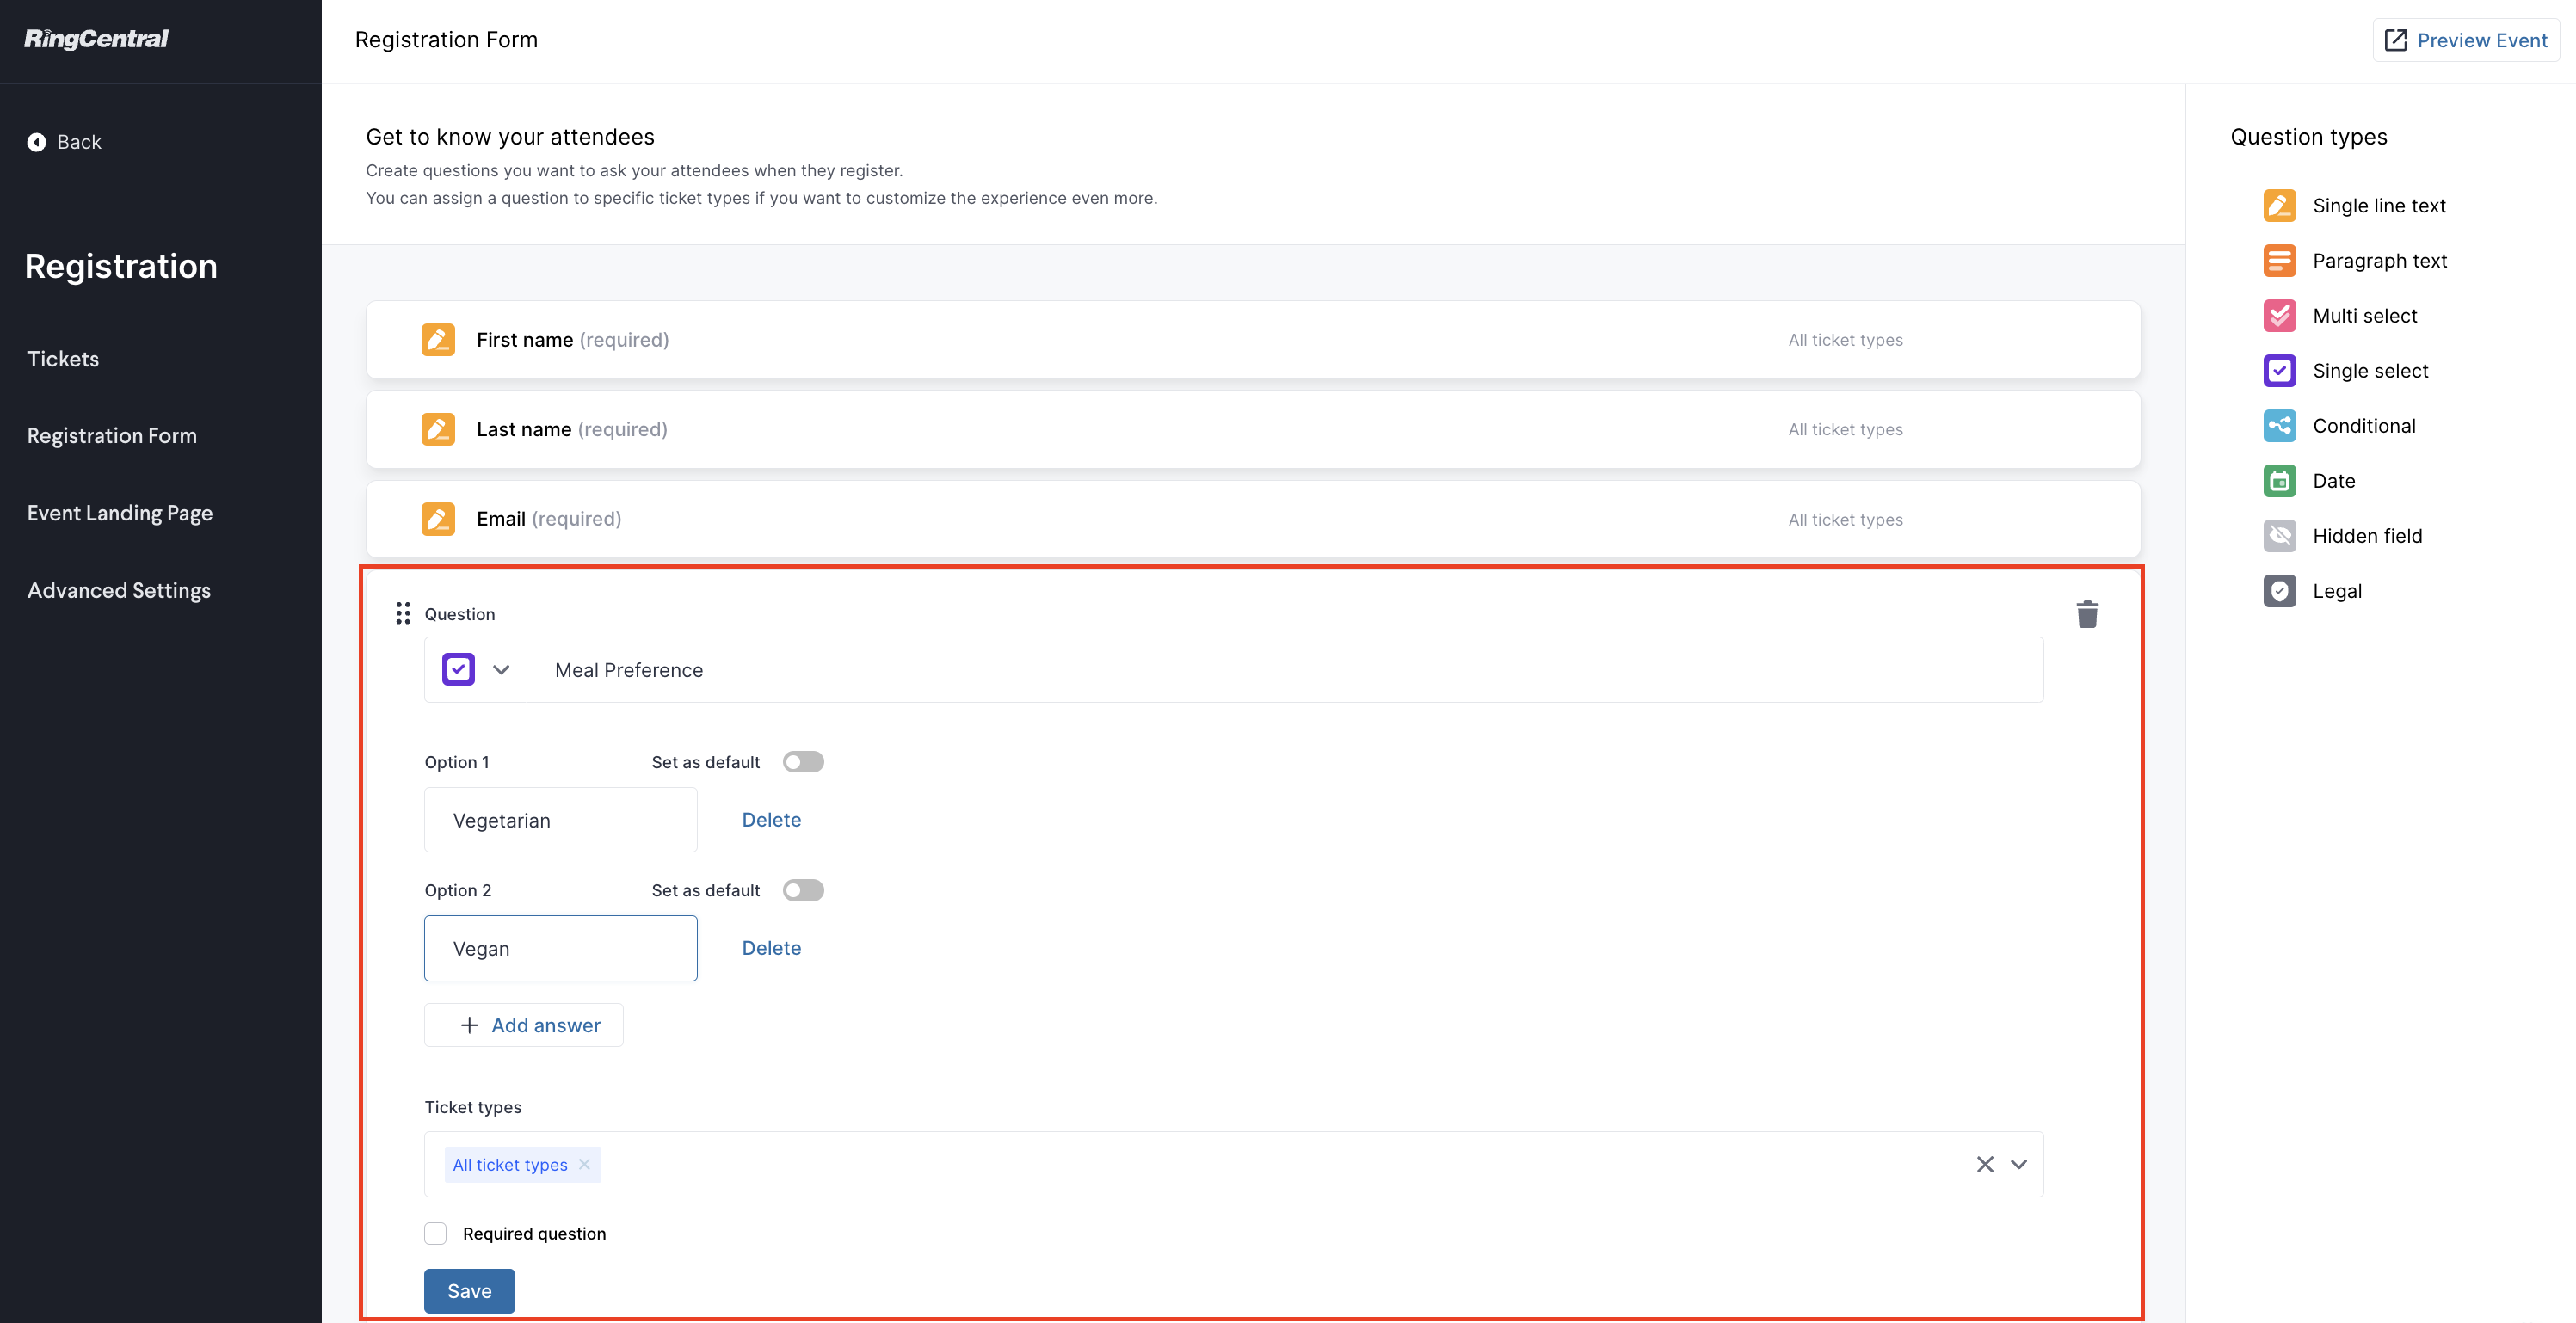Click the Preview Event external link icon
The height and width of the screenshot is (1323, 2576).
coord(2395,40)
